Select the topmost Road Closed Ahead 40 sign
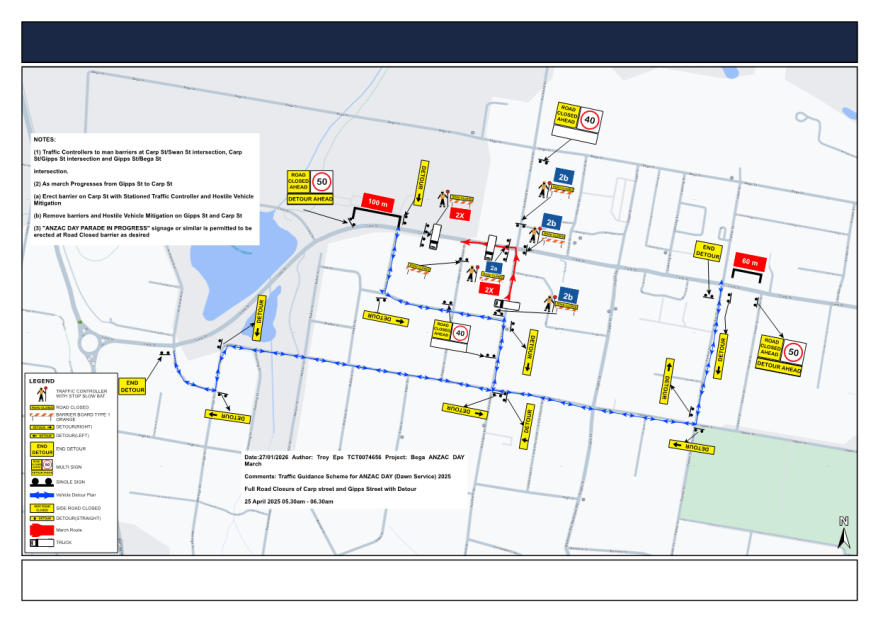Image resolution: width=877 pixels, height=621 pixels. (579, 123)
